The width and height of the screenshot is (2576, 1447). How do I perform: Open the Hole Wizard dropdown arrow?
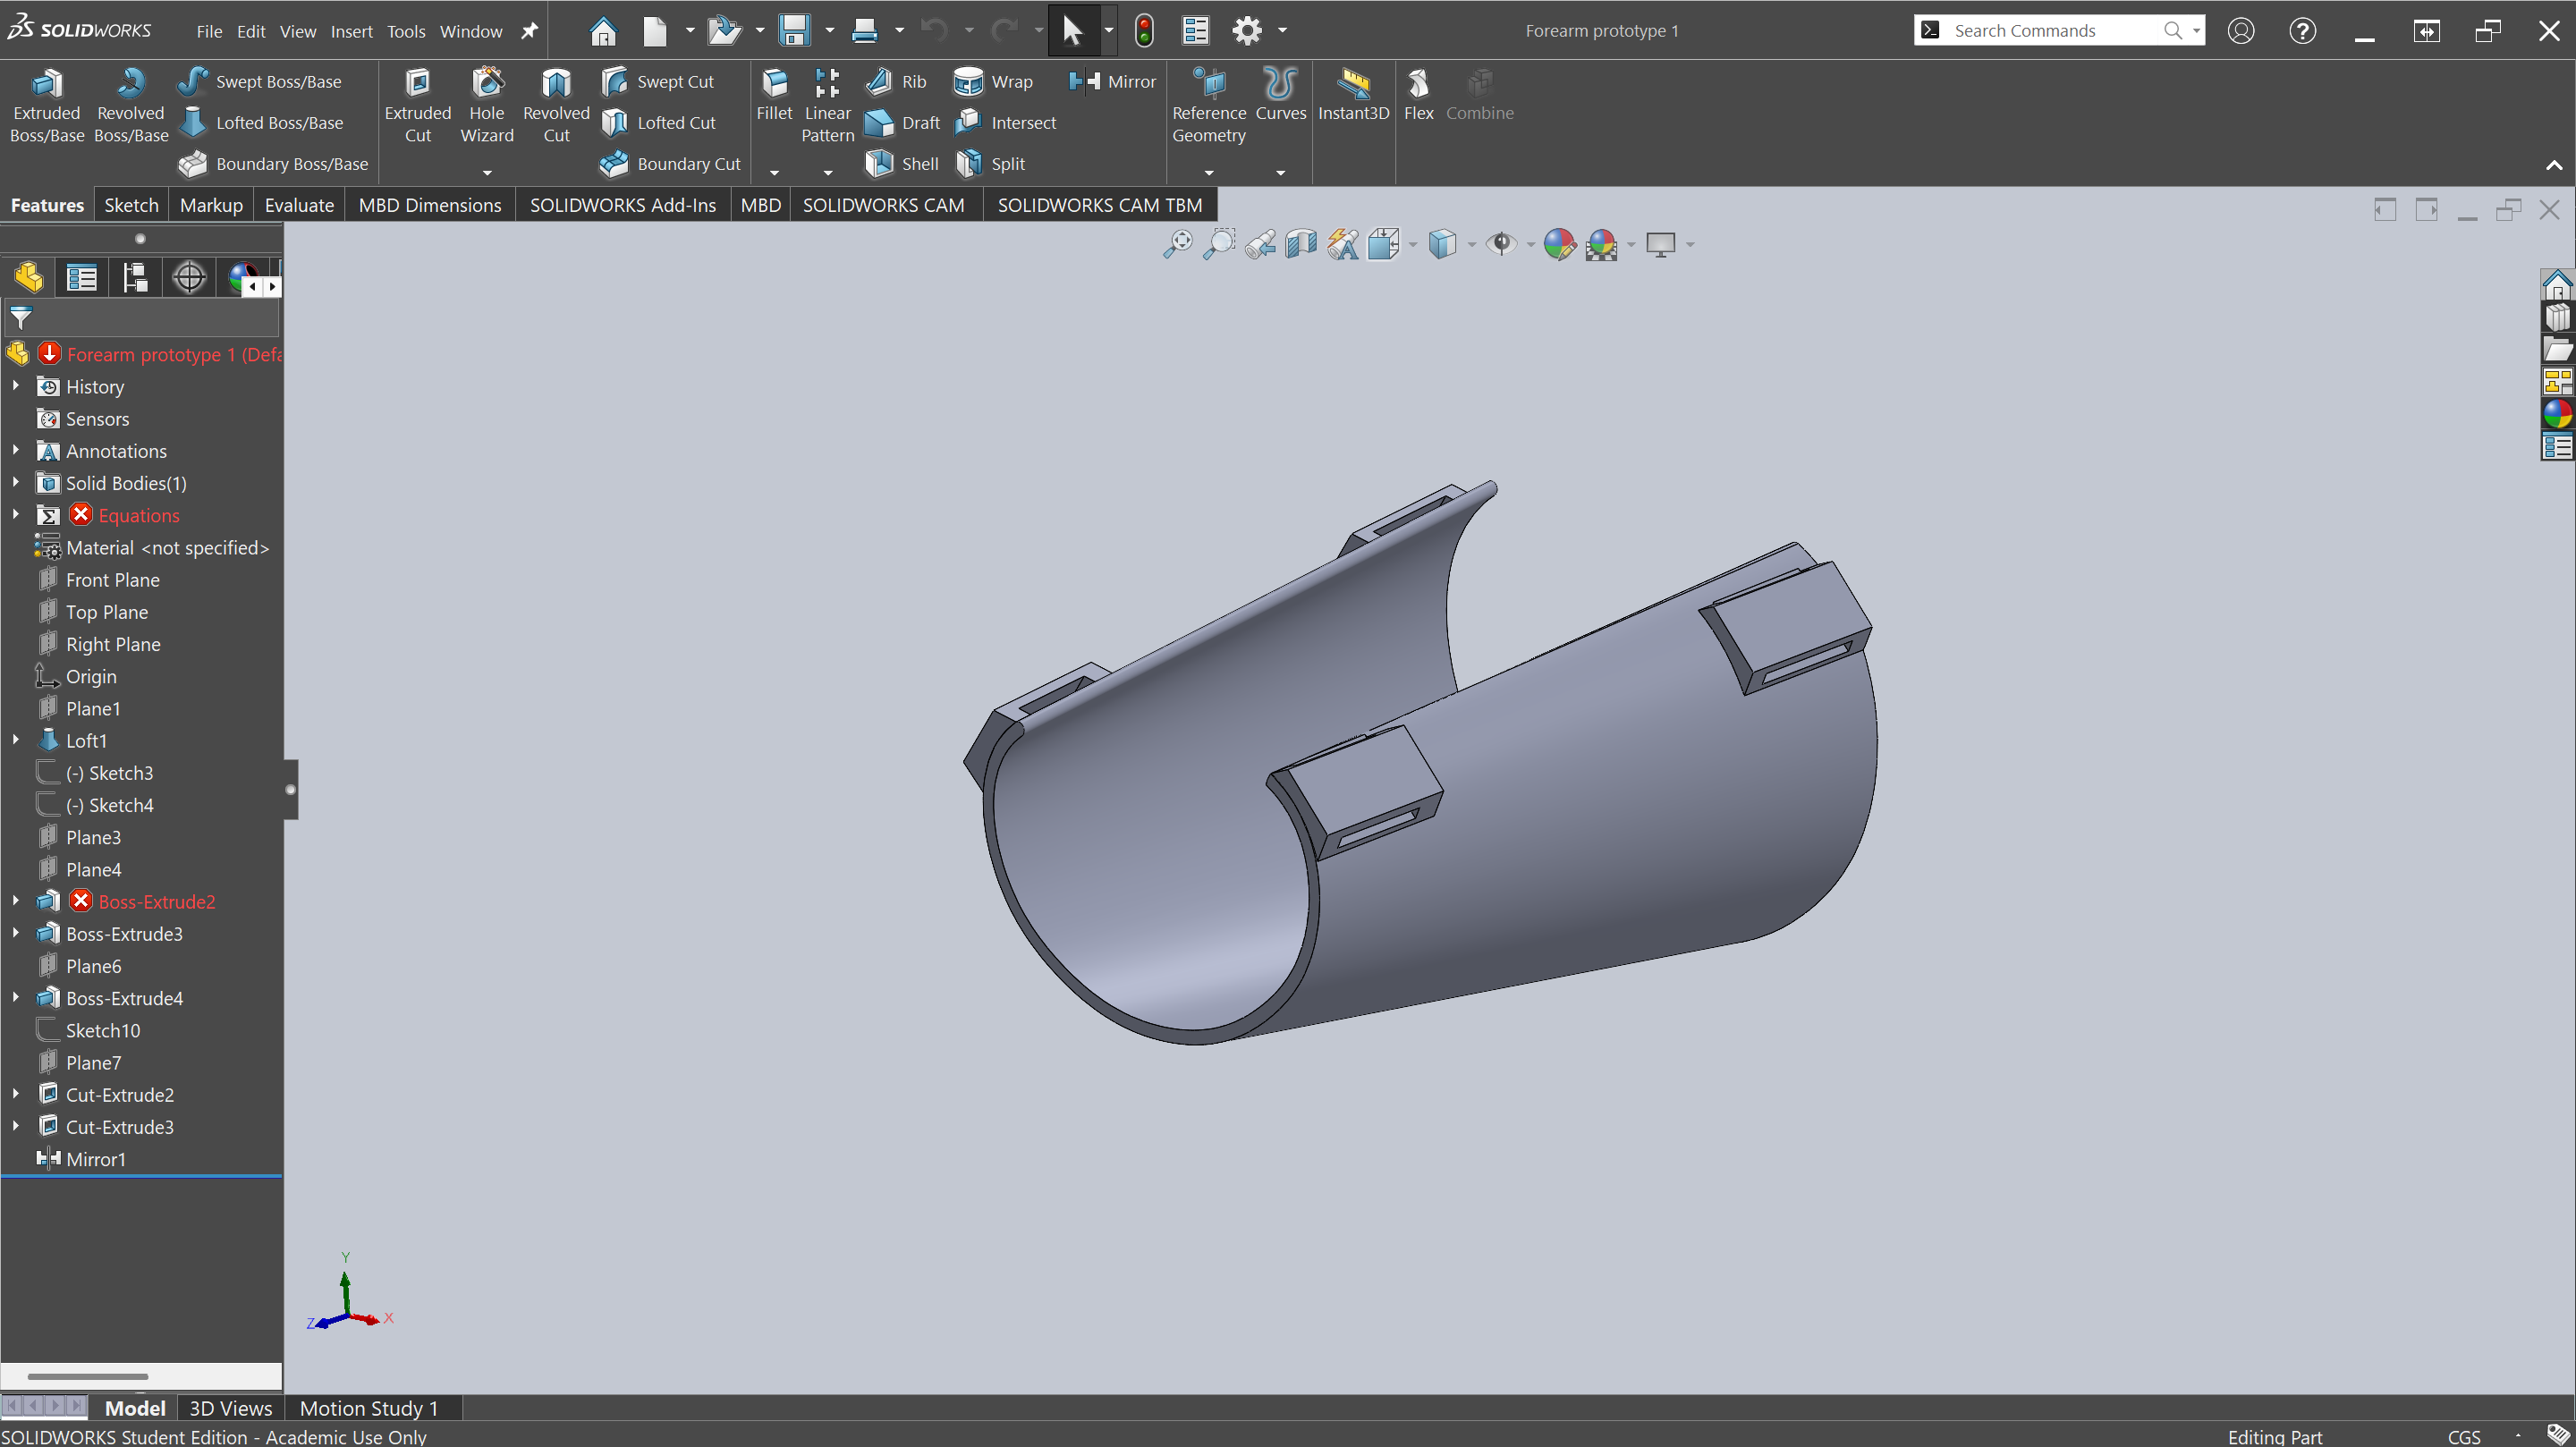click(x=487, y=173)
